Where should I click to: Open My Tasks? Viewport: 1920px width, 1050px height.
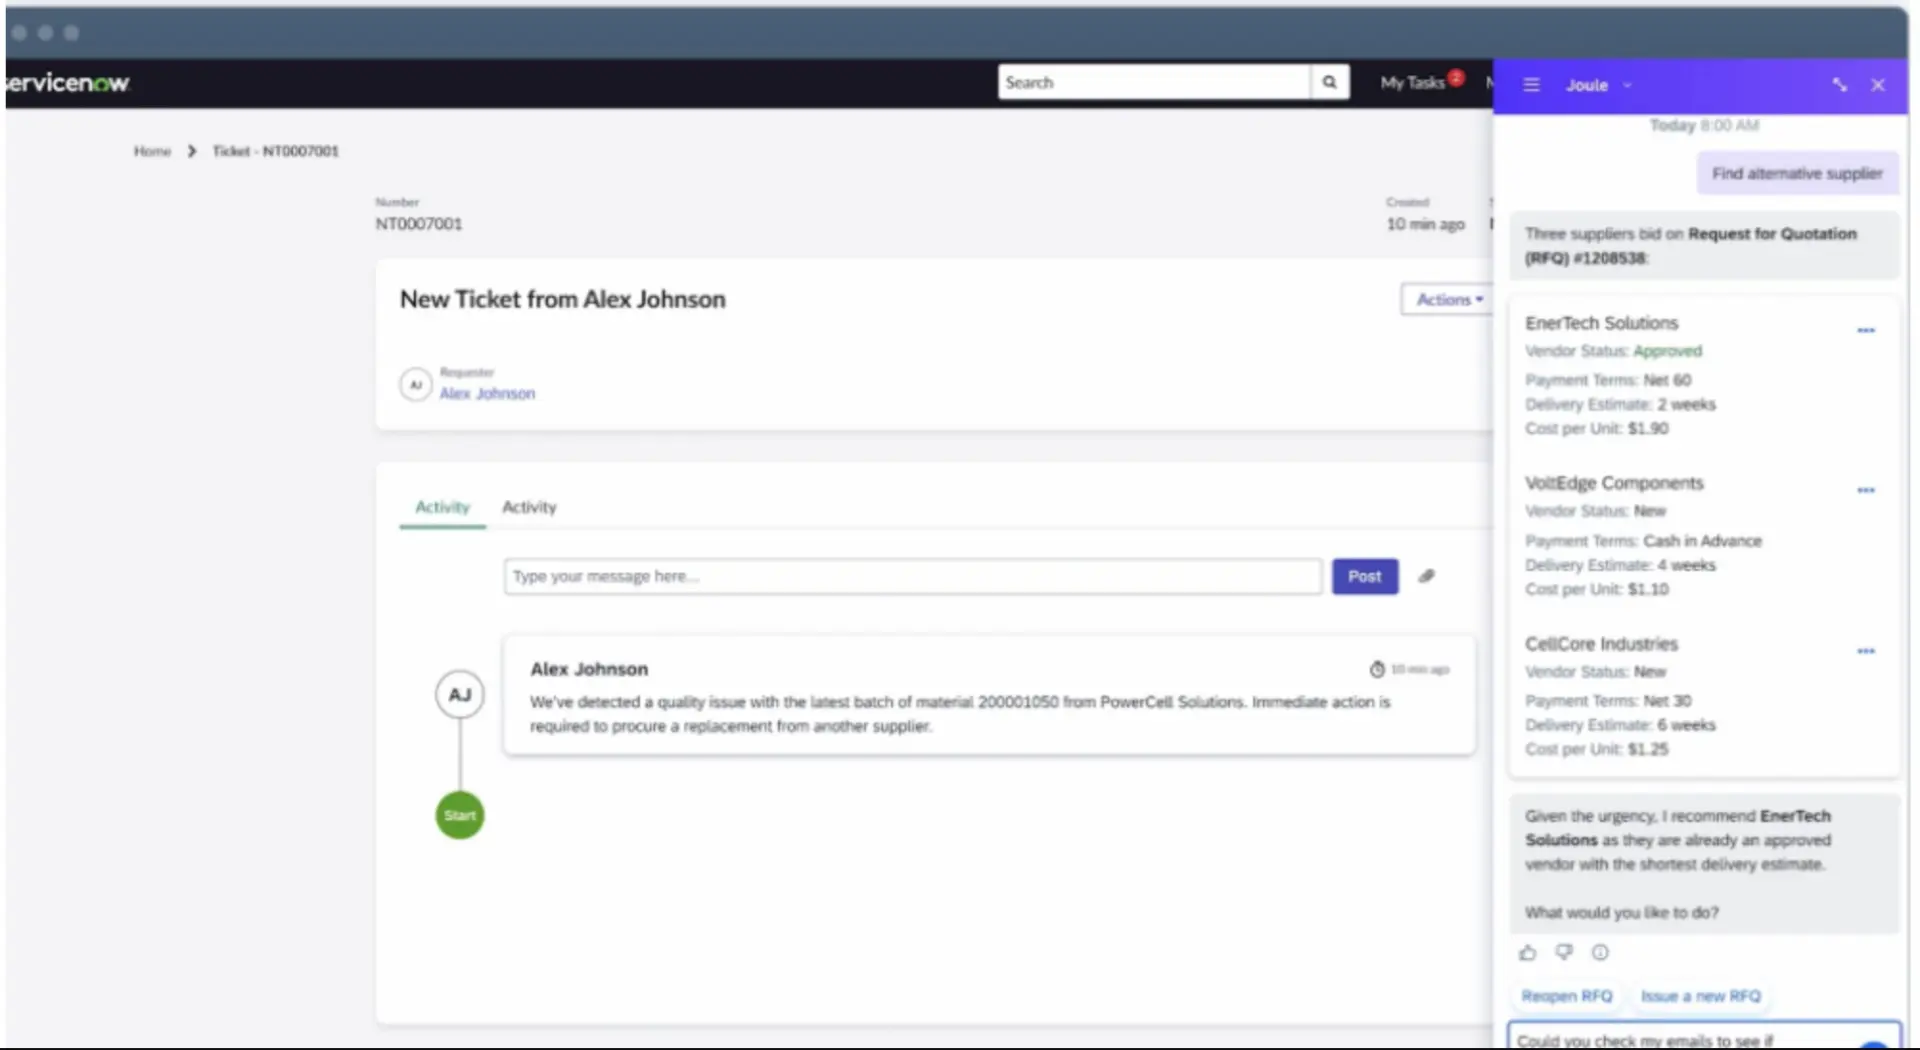tap(1412, 83)
